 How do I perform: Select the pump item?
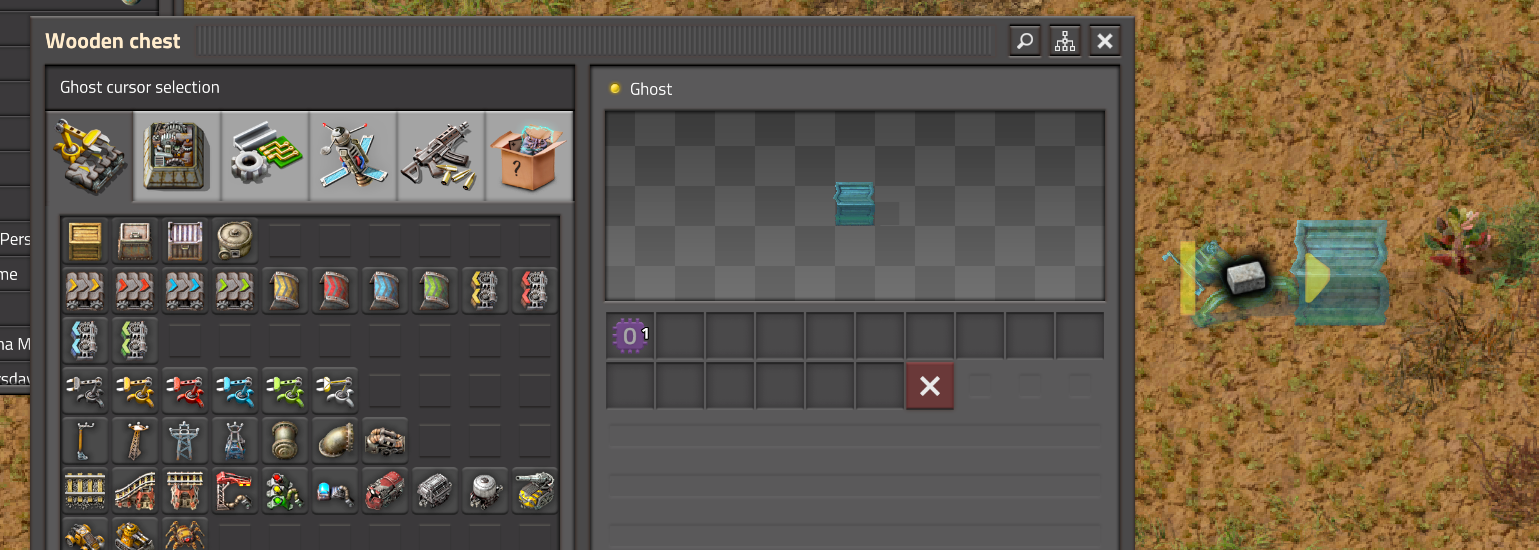coord(385,441)
